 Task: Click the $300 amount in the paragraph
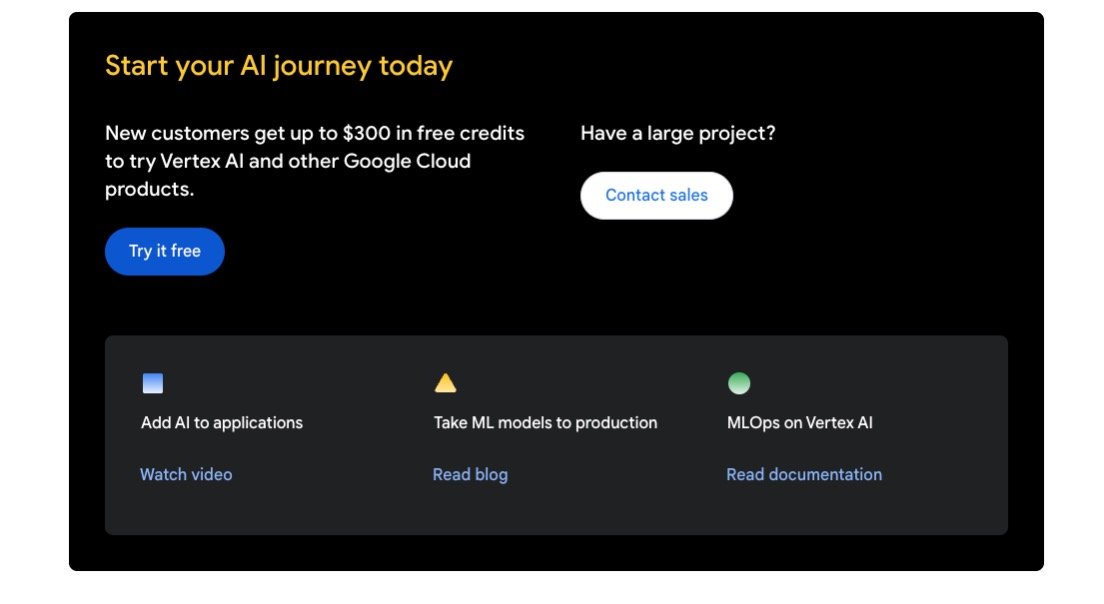[x=365, y=133]
